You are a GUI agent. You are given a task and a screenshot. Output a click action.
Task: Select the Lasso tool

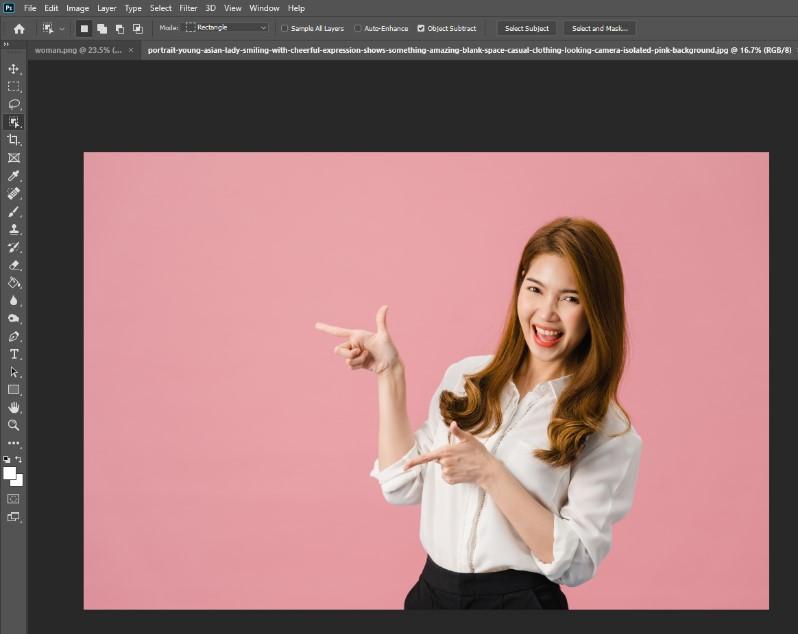pyautogui.click(x=14, y=104)
